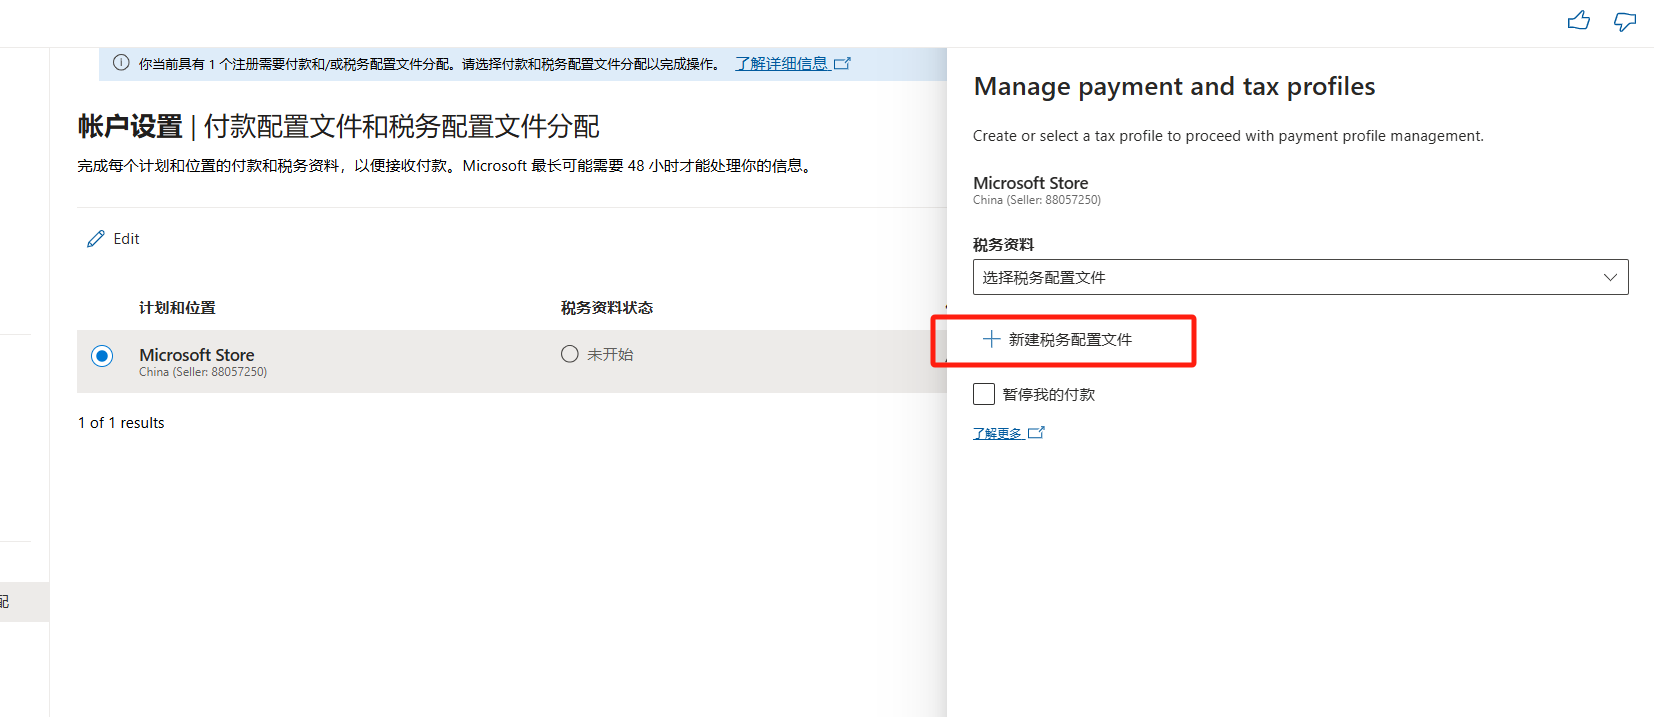Click external link icon beside 了解更多
The width and height of the screenshot is (1654, 717).
point(1037,433)
